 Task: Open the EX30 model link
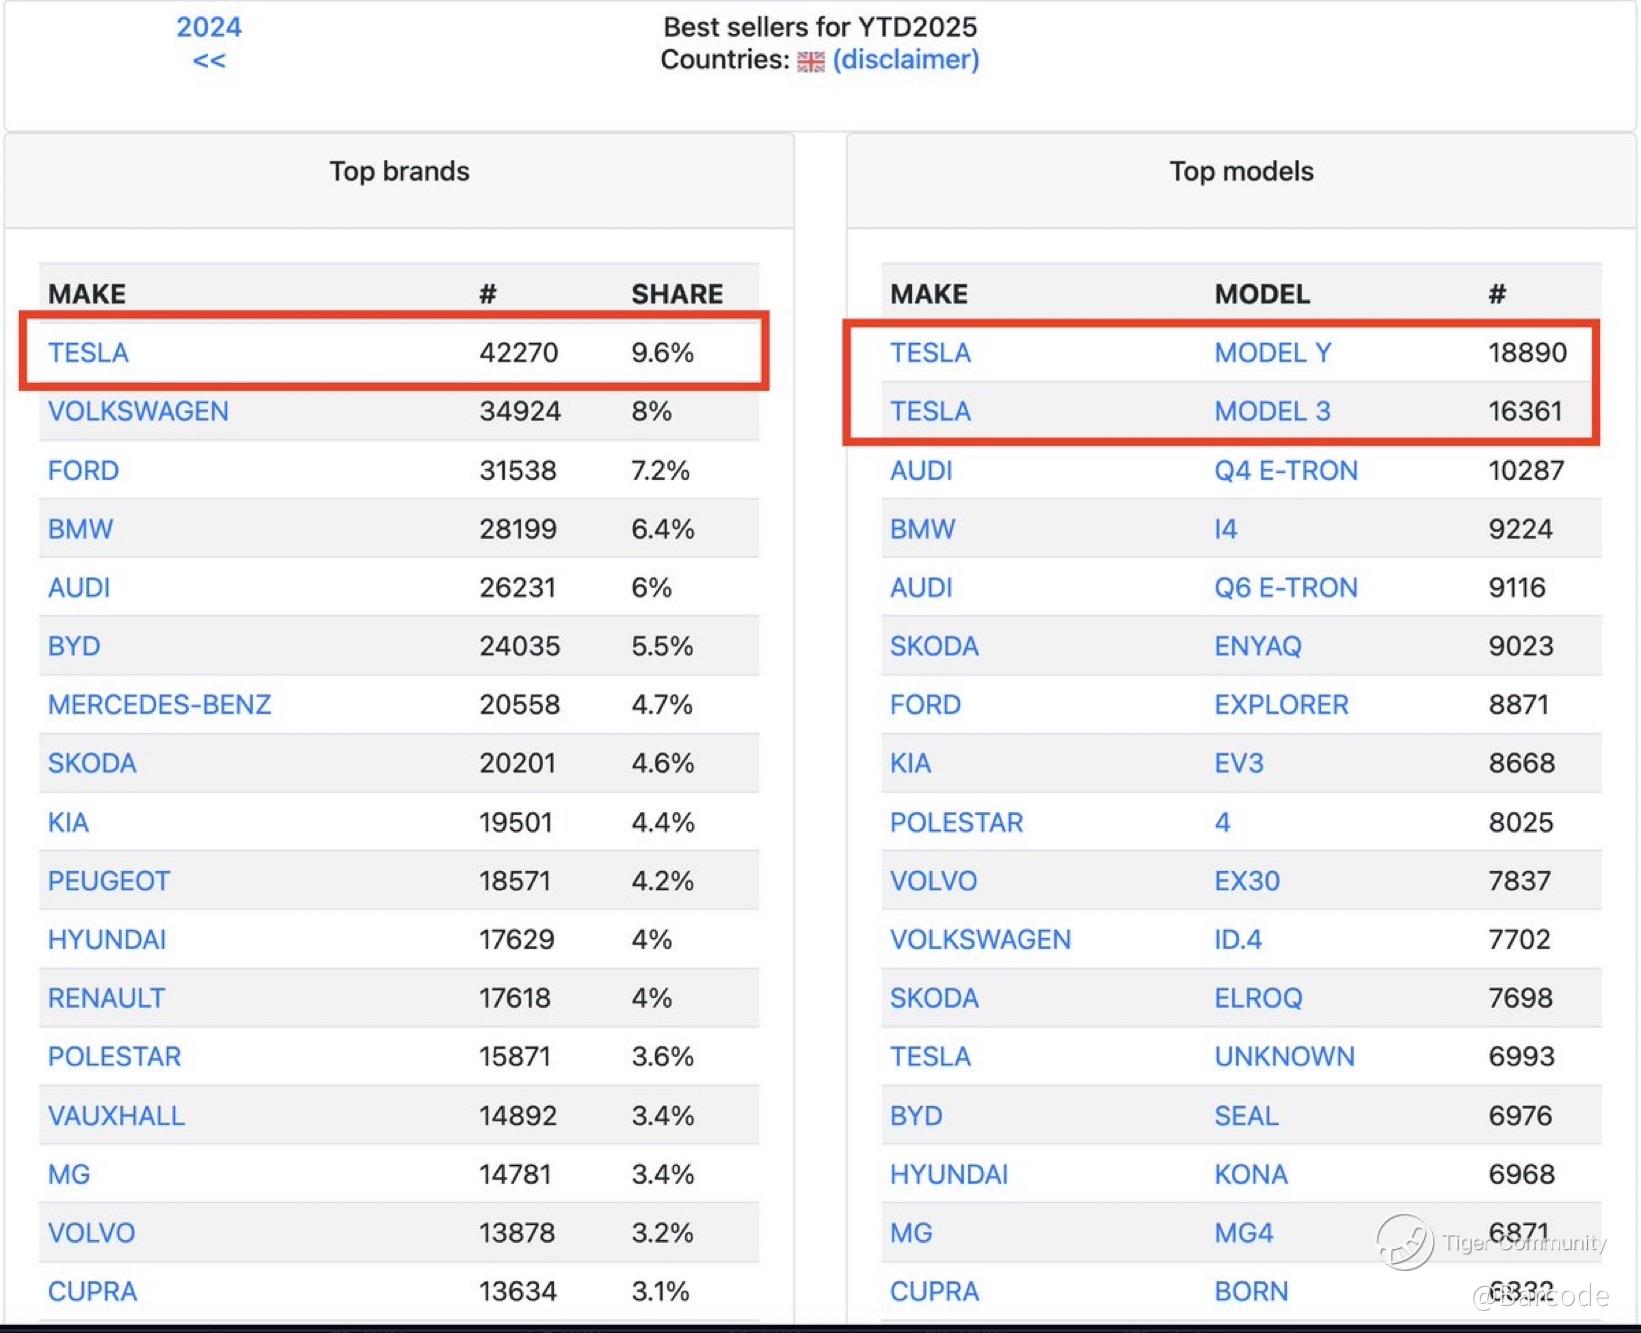[x=1246, y=881]
